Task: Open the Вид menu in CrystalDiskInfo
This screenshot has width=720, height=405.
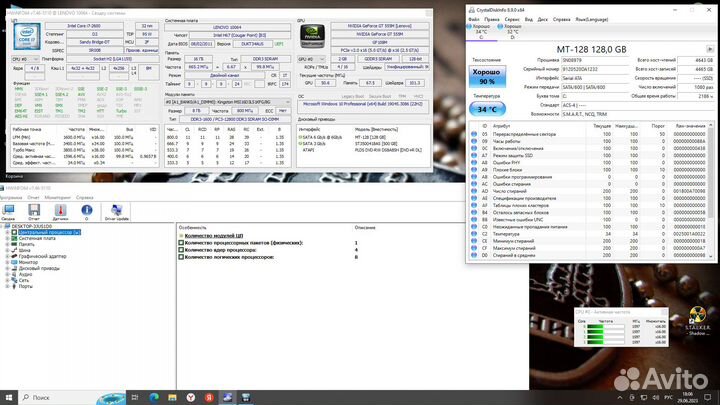Action: click(529, 19)
